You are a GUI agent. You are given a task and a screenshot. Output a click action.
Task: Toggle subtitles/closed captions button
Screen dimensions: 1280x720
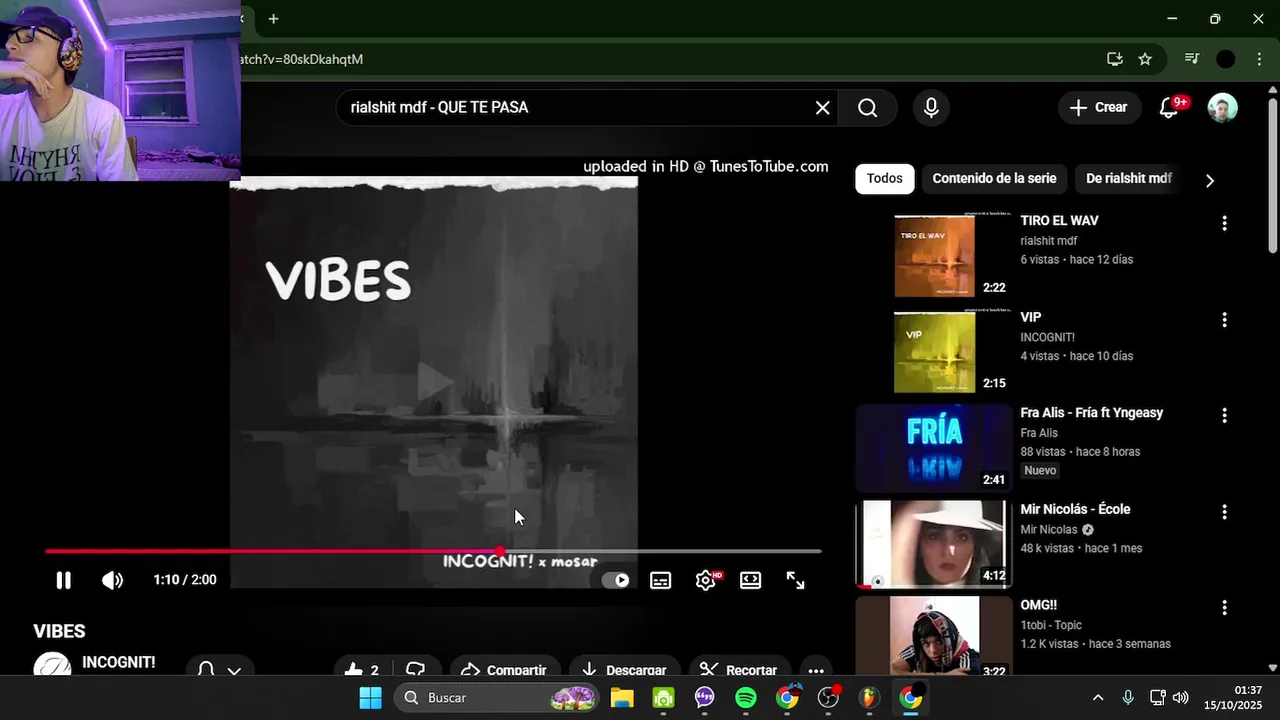click(x=661, y=580)
